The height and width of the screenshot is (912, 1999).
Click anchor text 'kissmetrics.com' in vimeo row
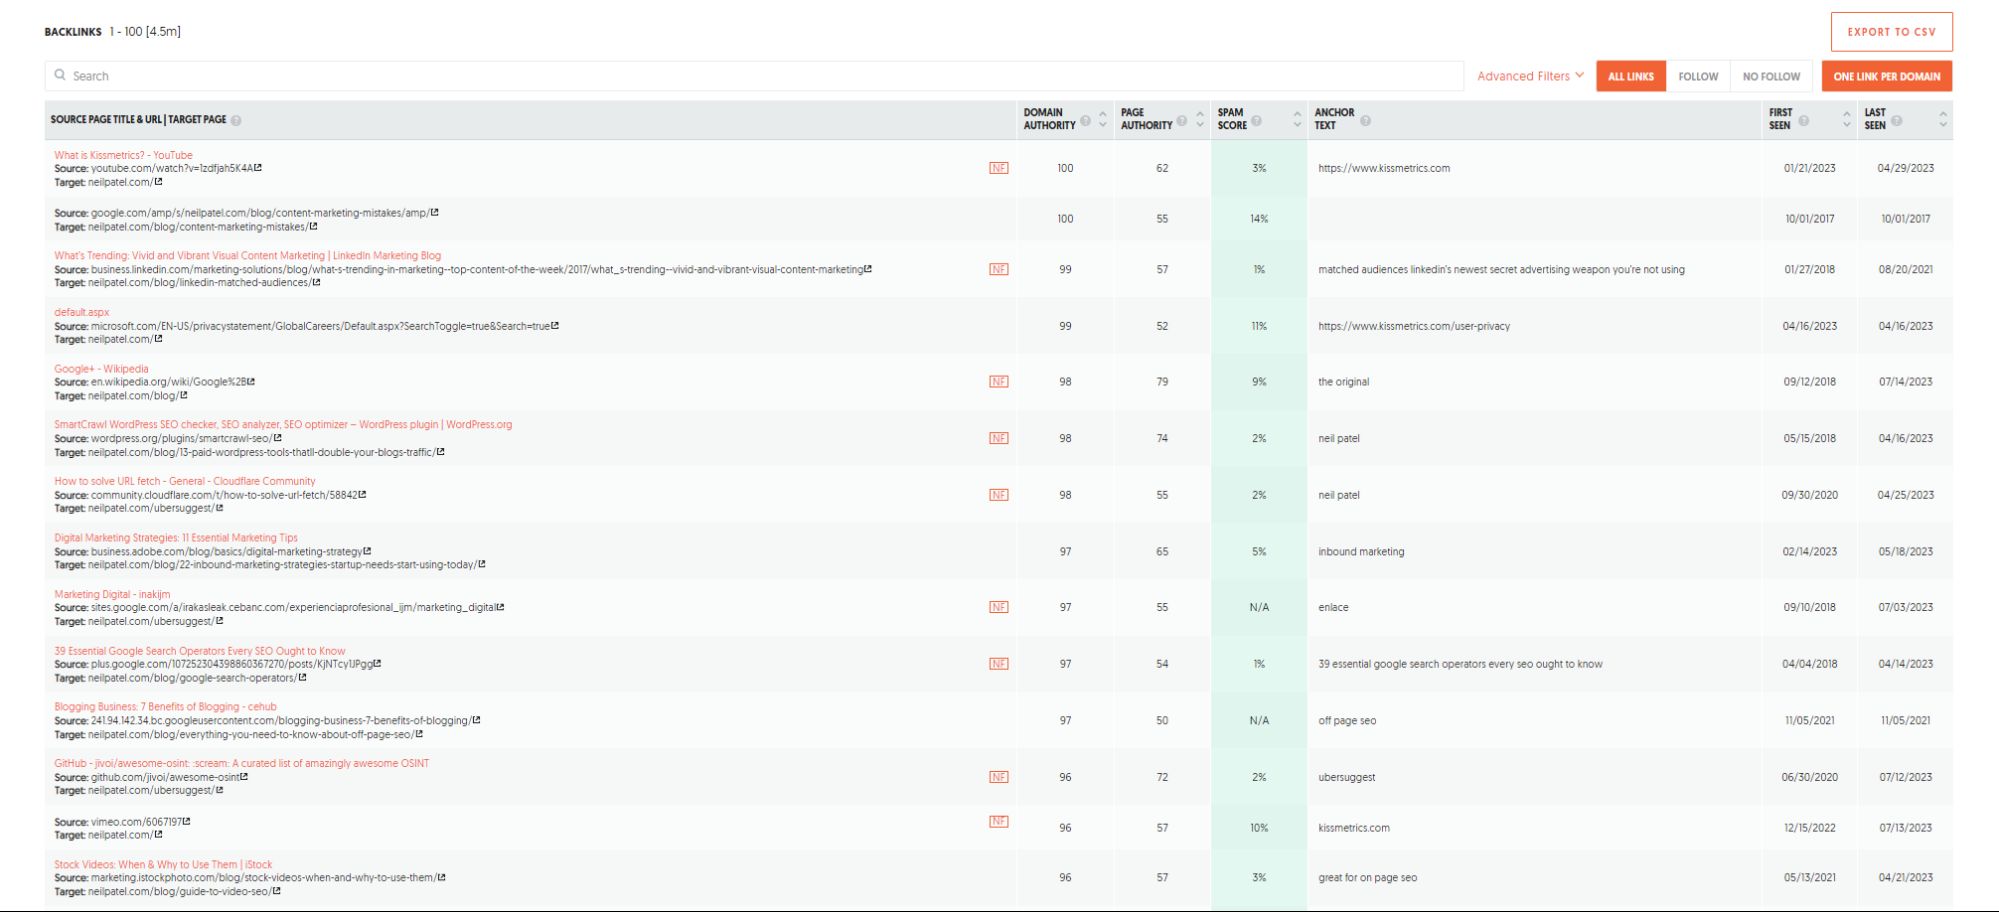point(1354,828)
